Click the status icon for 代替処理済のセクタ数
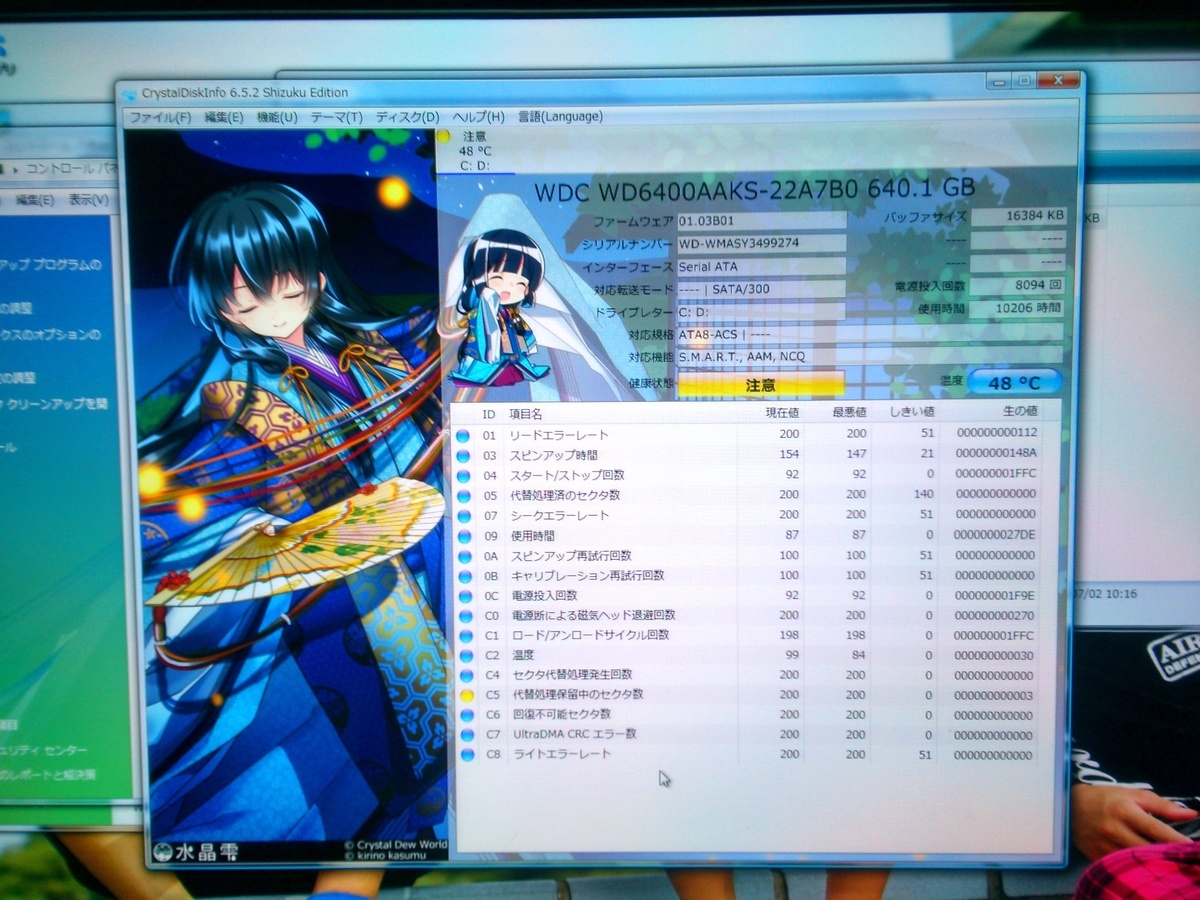Screen dimensions: 1200x900 pyautogui.click(x=463, y=495)
